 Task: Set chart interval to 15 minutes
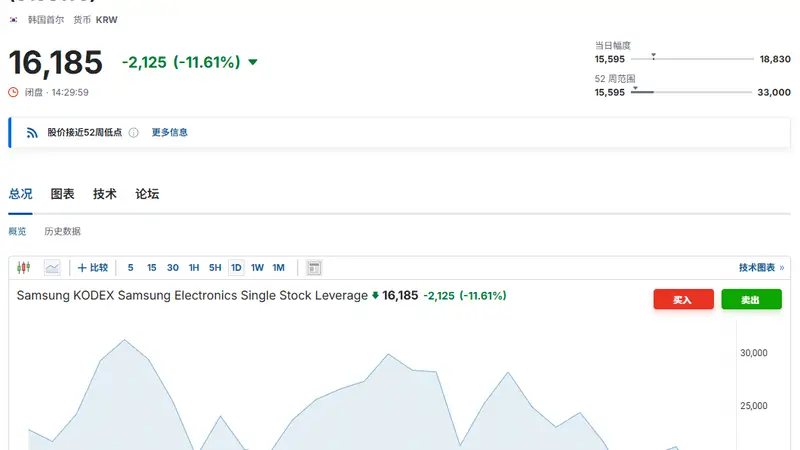coord(152,267)
